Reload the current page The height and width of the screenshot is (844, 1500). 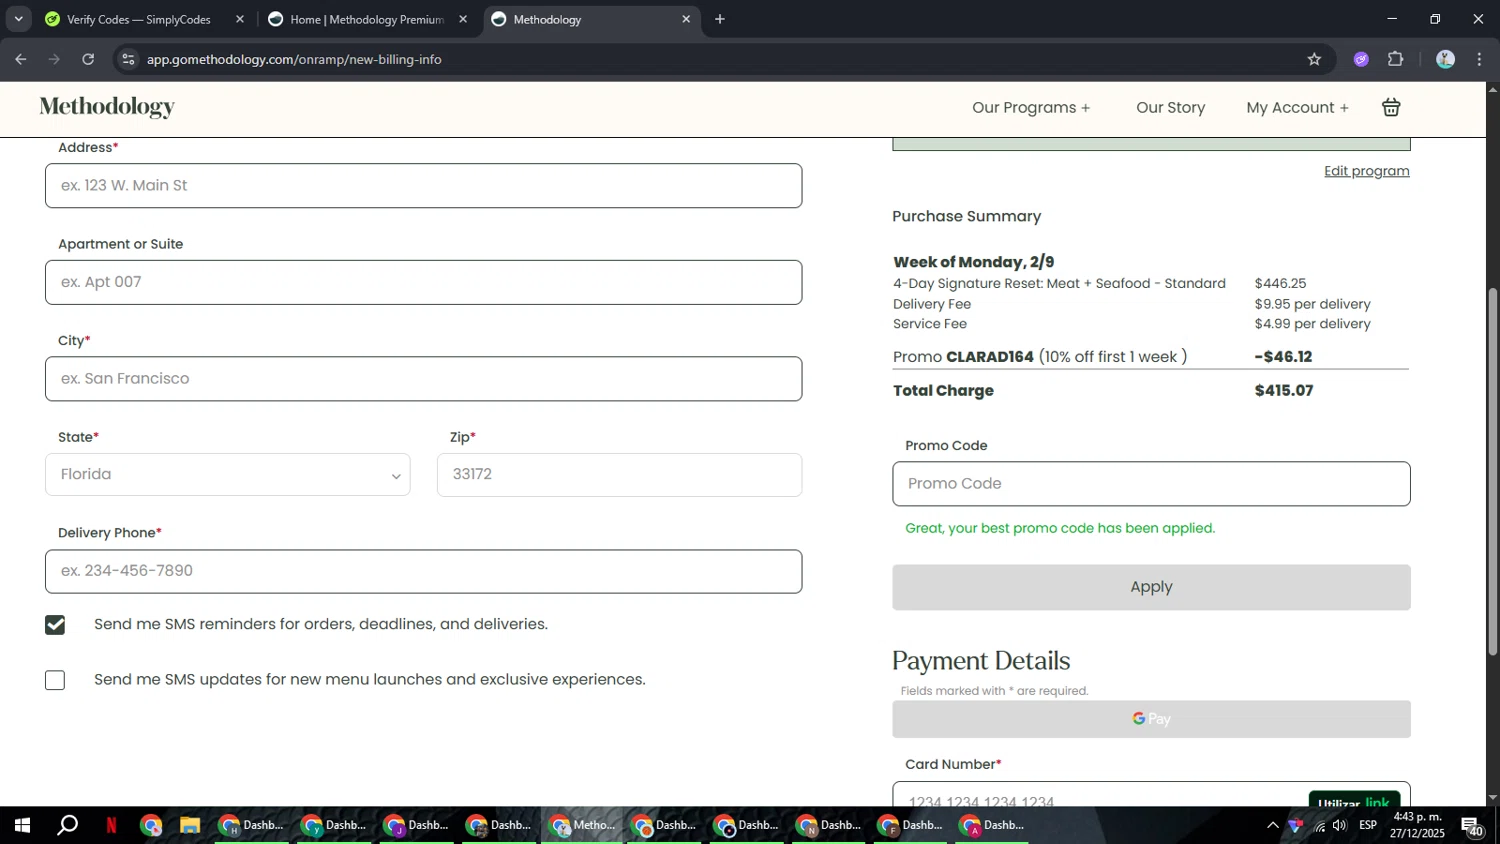click(88, 59)
